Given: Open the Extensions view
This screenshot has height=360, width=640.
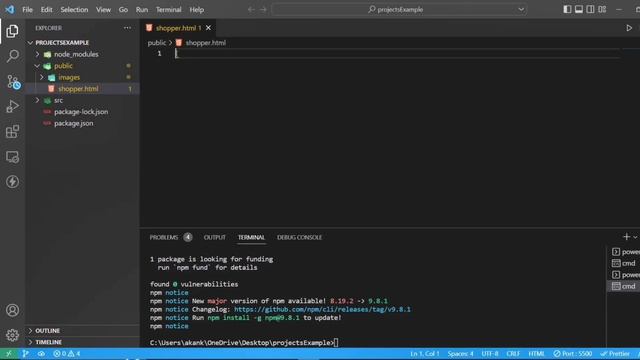Looking at the screenshot, I should 12,131.
